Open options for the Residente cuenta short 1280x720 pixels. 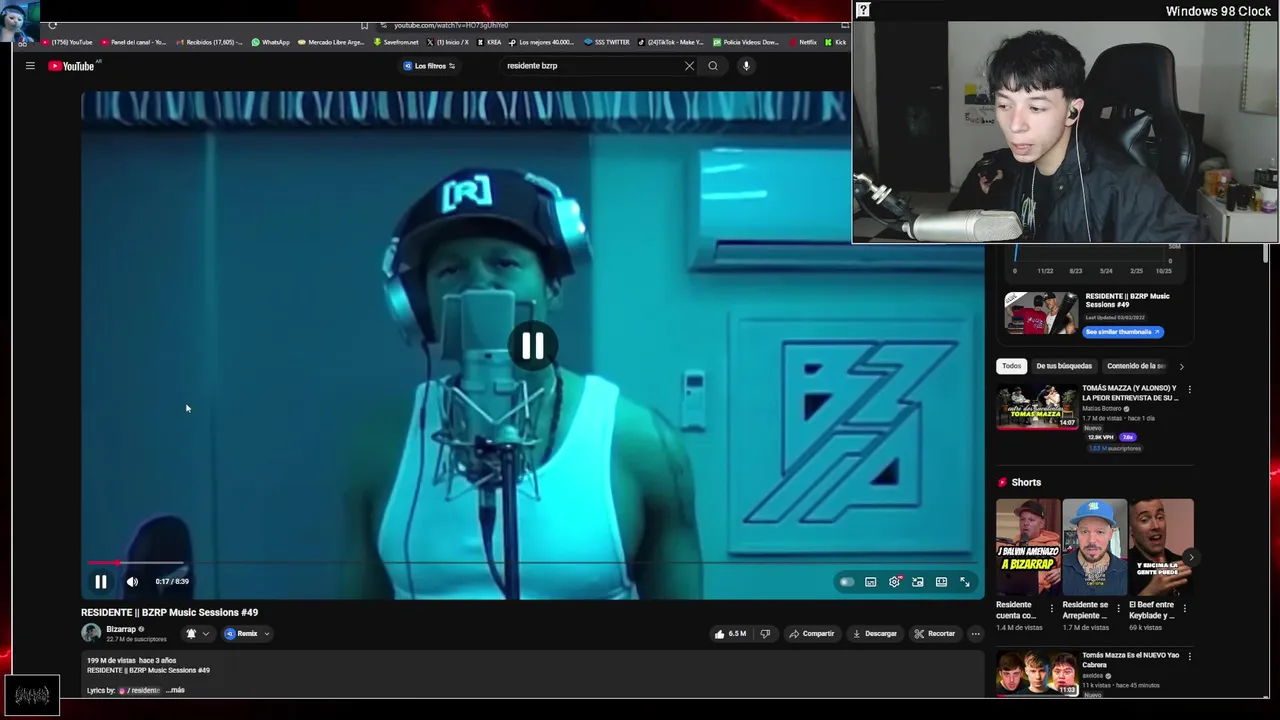pyautogui.click(x=1051, y=607)
